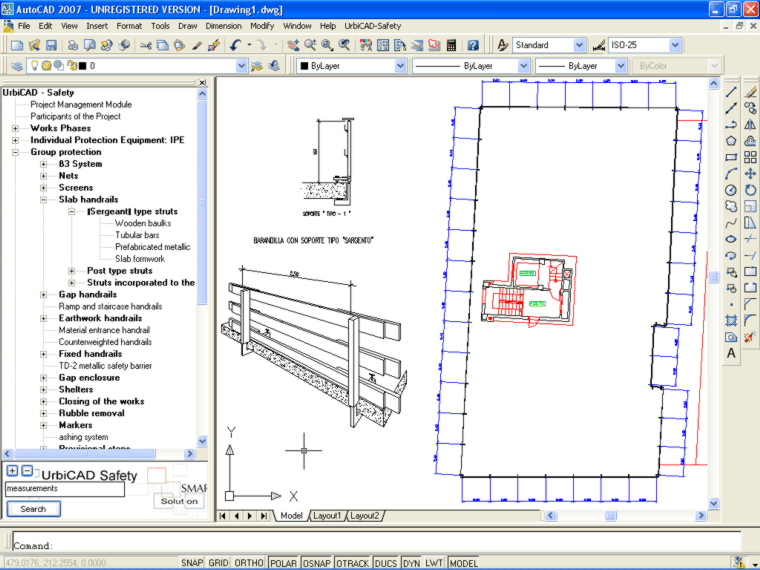The width and height of the screenshot is (760, 570).
Task: Toggle OTRACK in status bar
Action: click(352, 563)
